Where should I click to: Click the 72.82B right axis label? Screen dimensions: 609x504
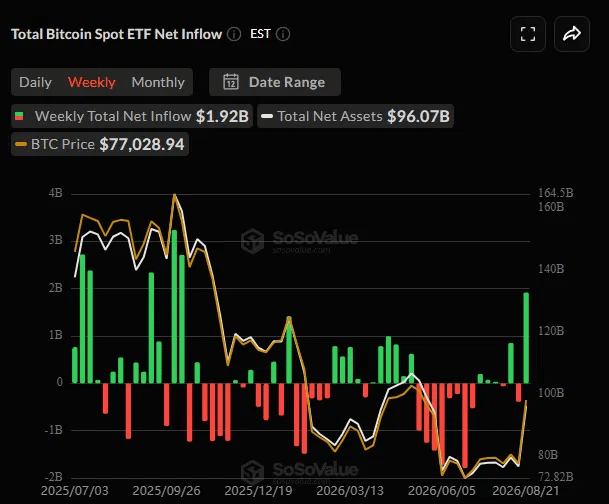coord(555,477)
